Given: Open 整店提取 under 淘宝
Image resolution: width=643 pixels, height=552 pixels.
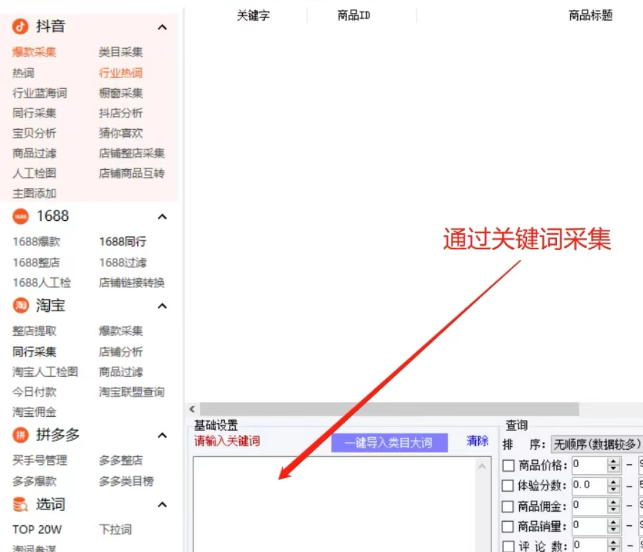Looking at the screenshot, I should tap(34, 331).
